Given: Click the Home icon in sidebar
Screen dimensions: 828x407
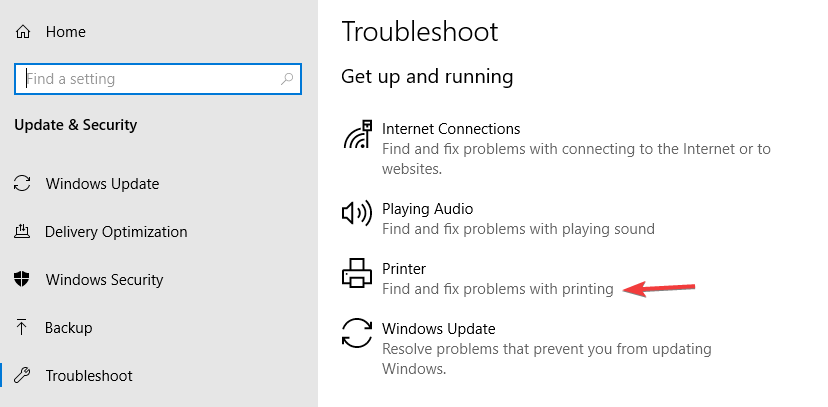Looking at the screenshot, I should (x=22, y=32).
